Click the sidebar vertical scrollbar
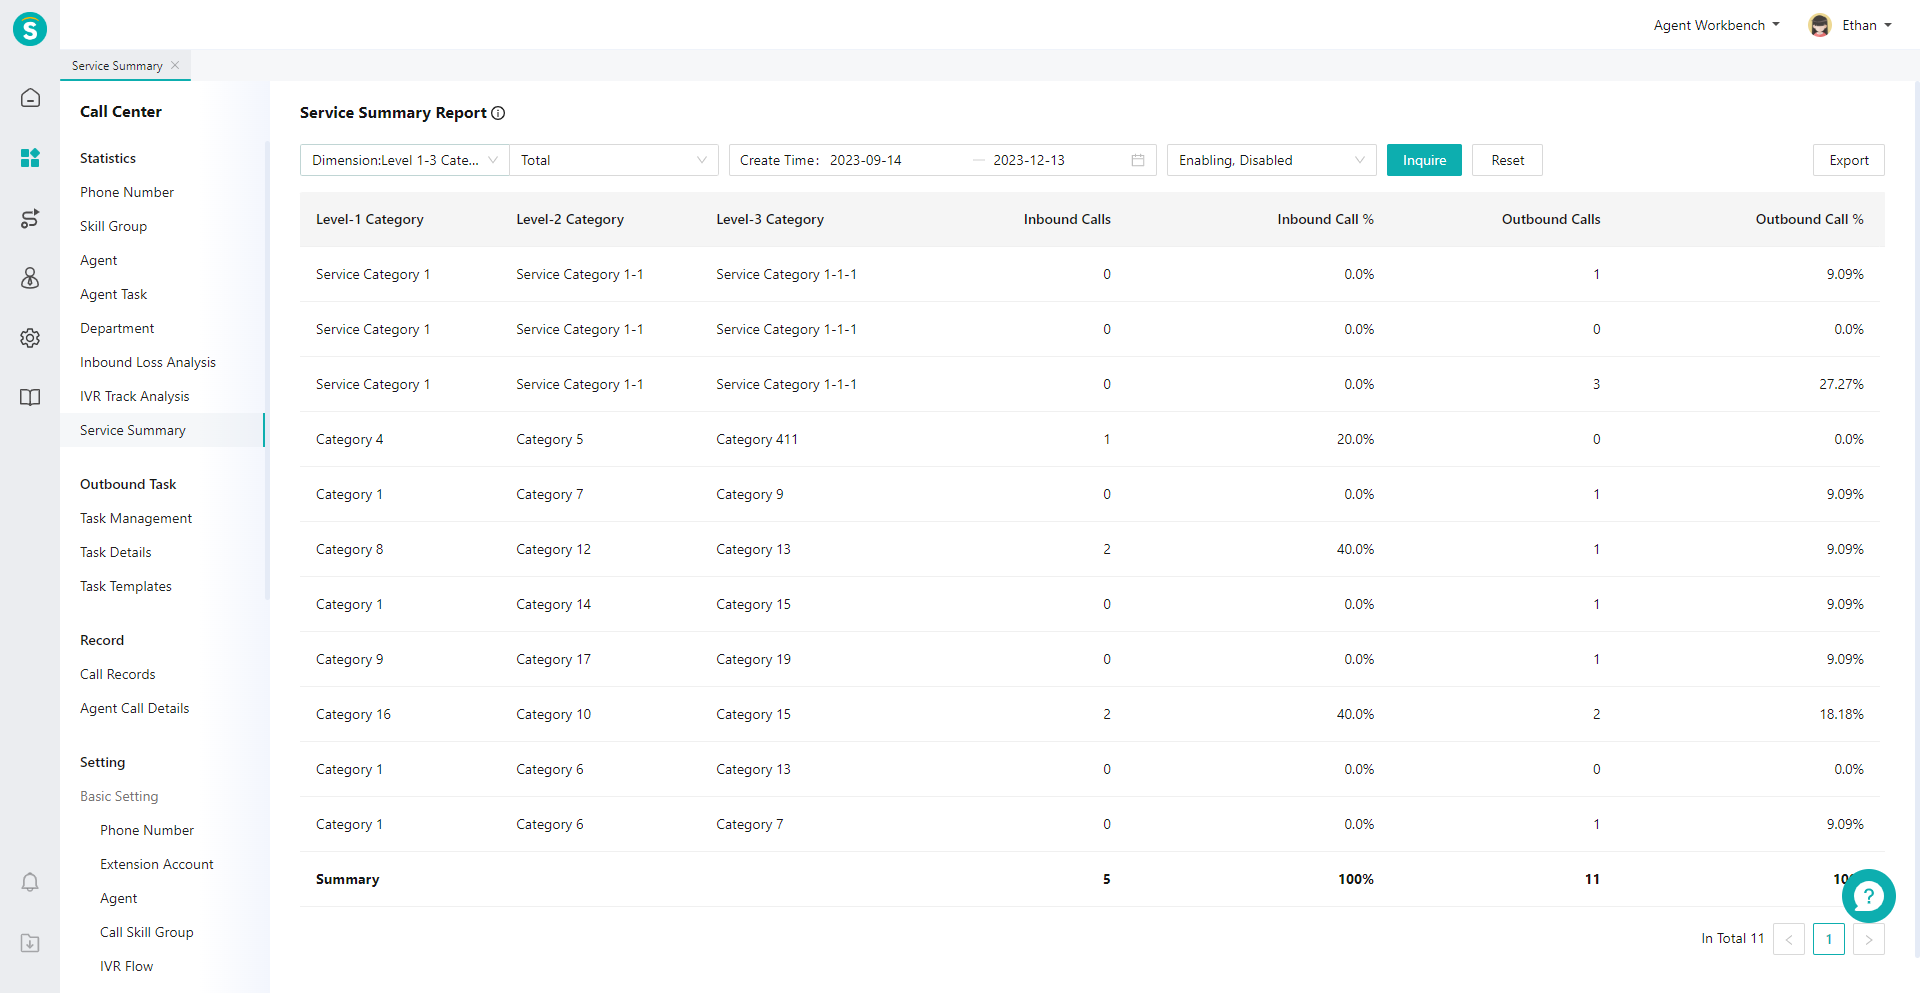Viewport: 1920px width, 993px height. tap(267, 370)
